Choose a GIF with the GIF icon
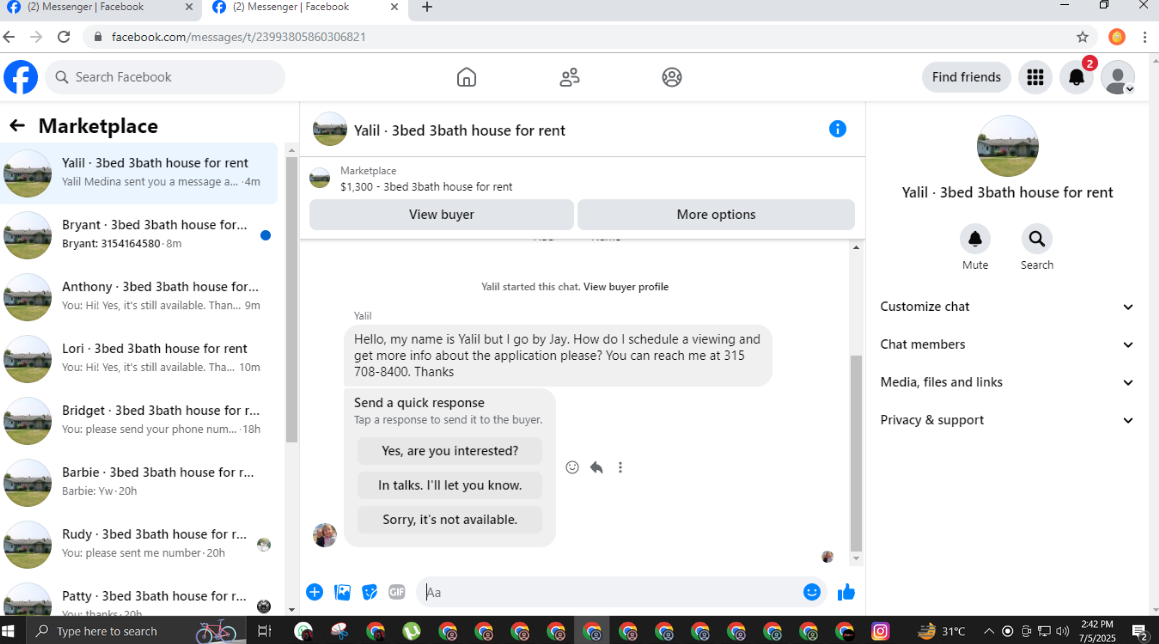 [397, 592]
